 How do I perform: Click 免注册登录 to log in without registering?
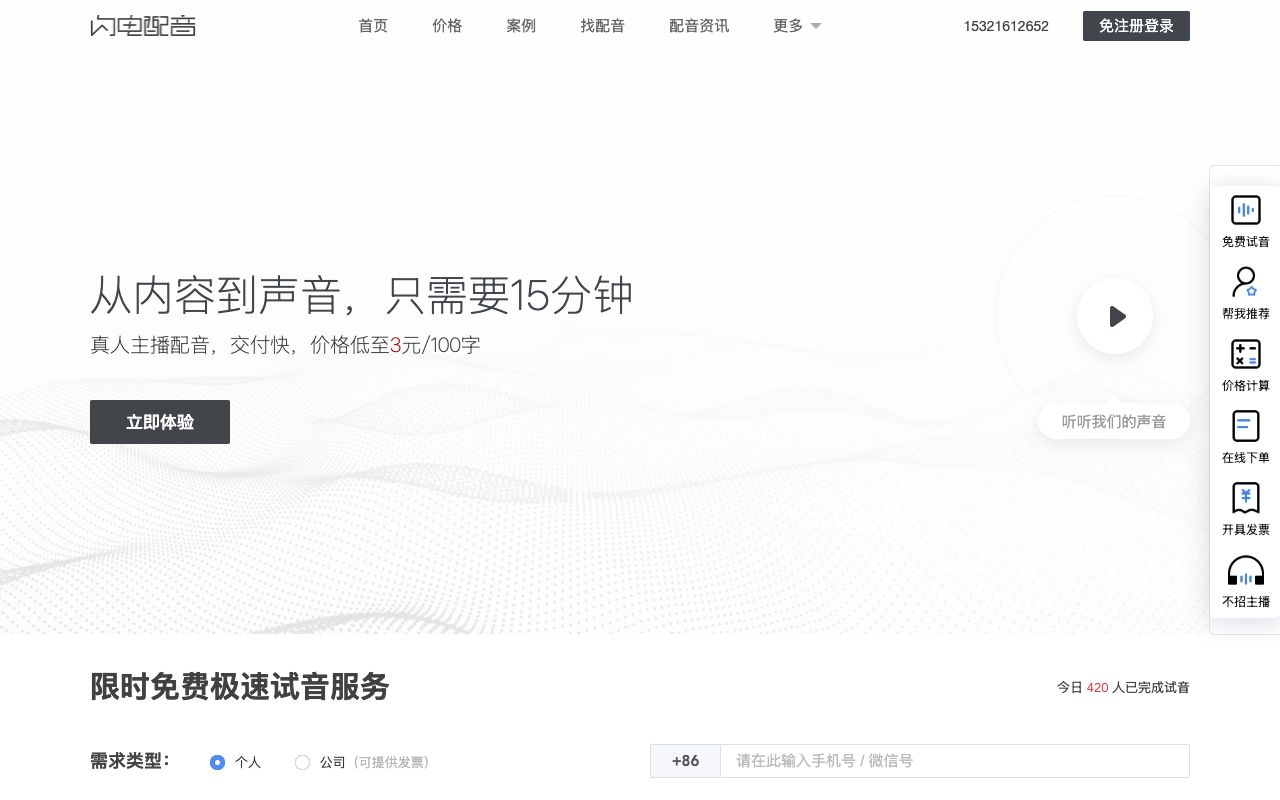point(1136,26)
